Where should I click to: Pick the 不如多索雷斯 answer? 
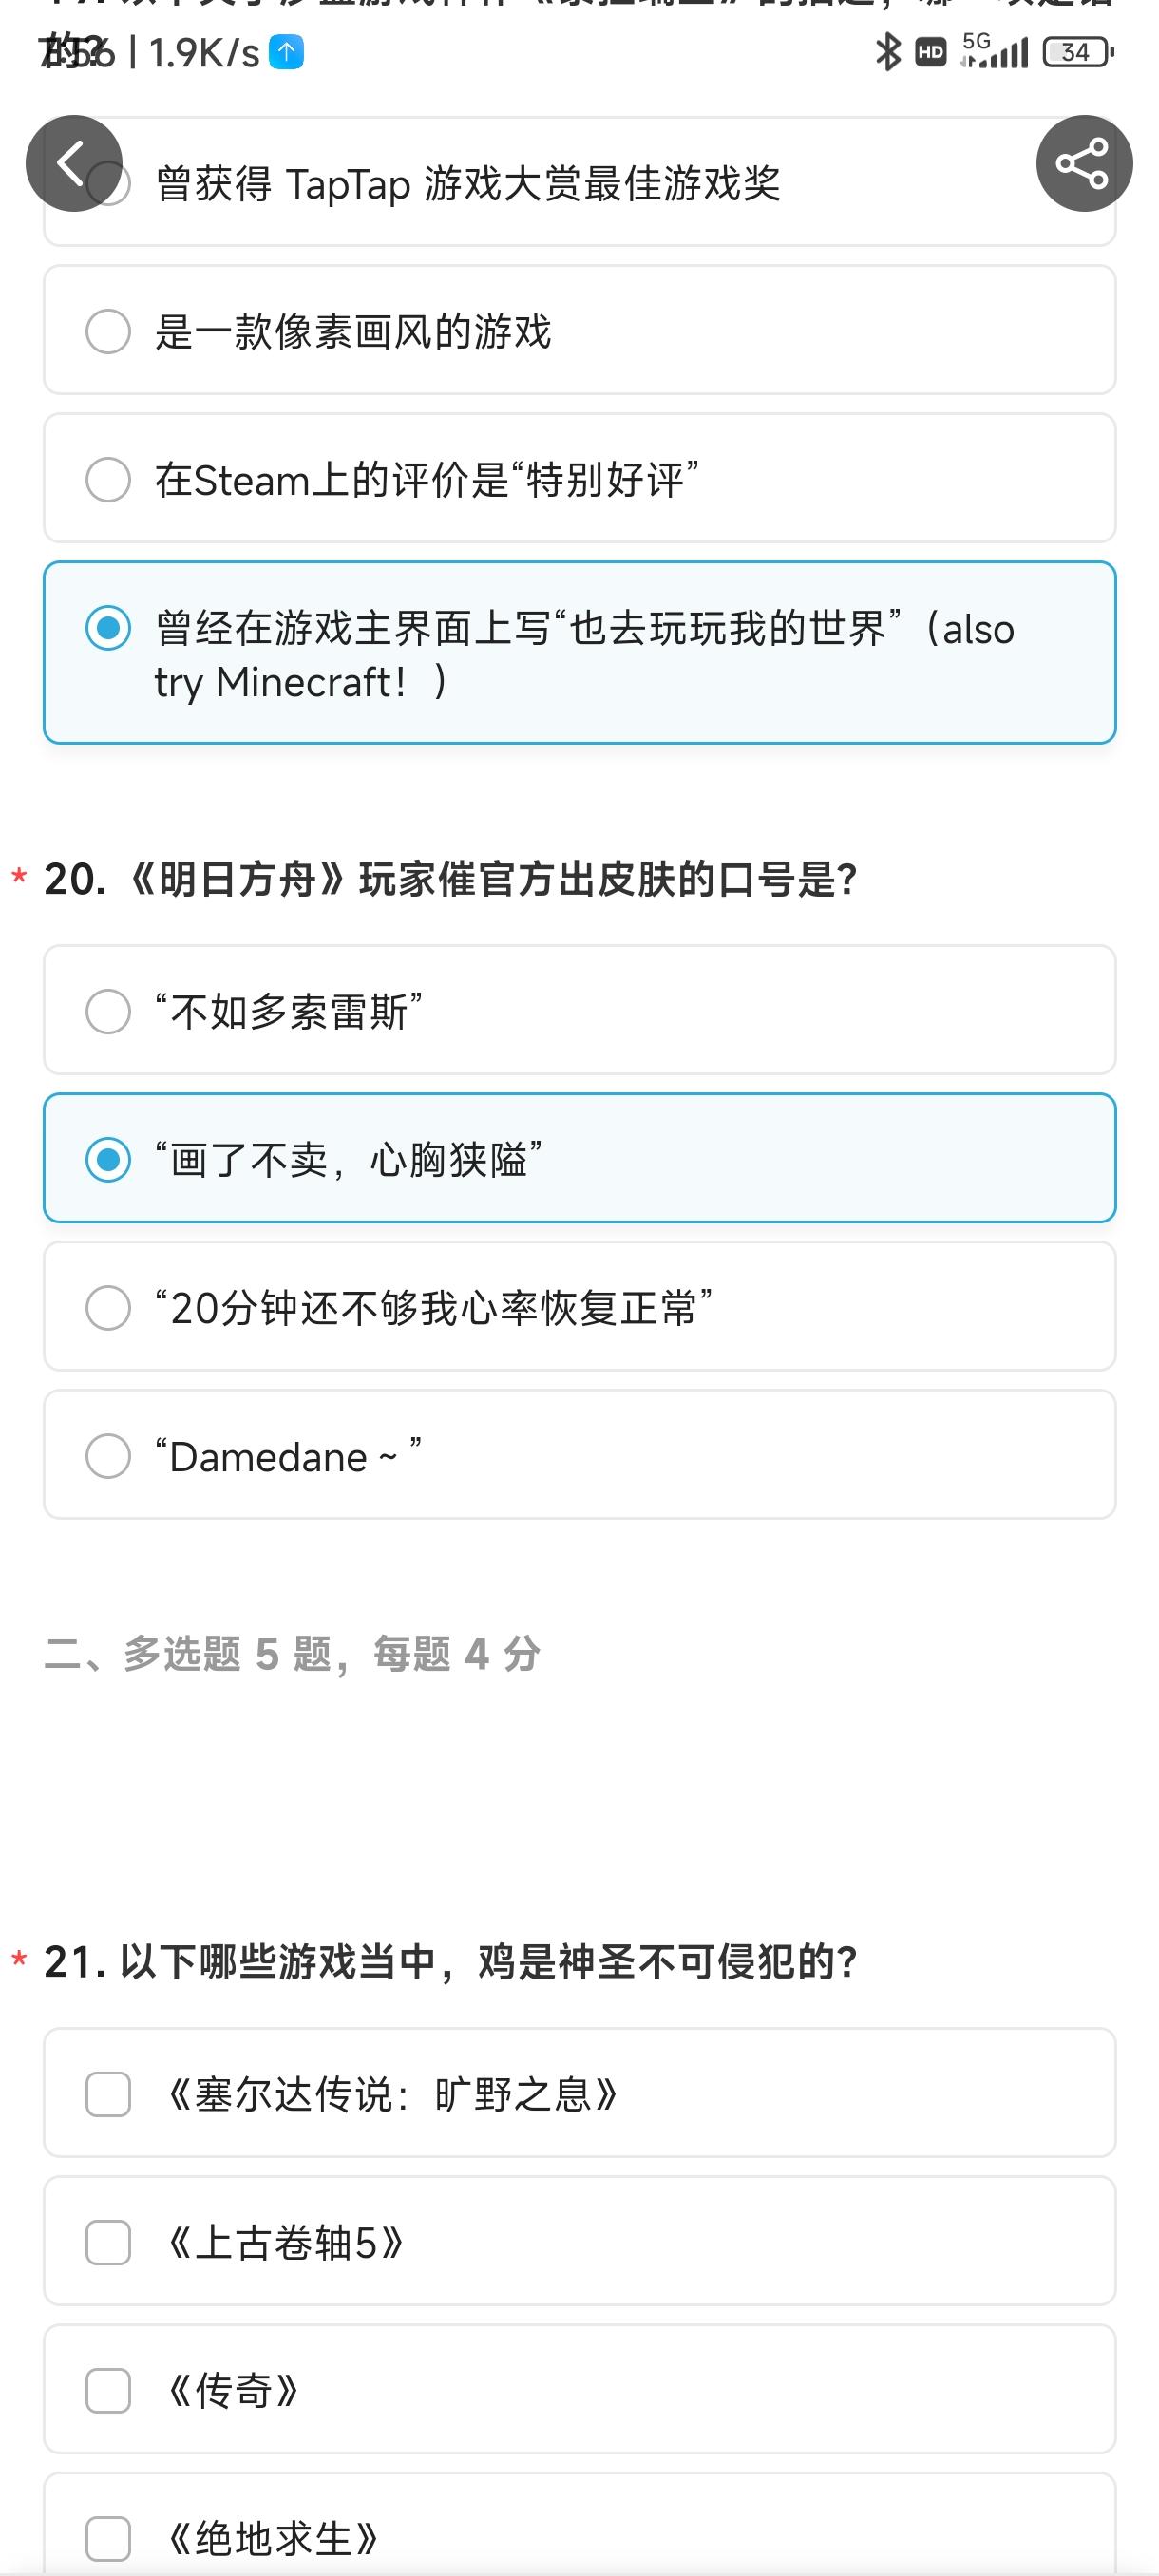[579, 1010]
